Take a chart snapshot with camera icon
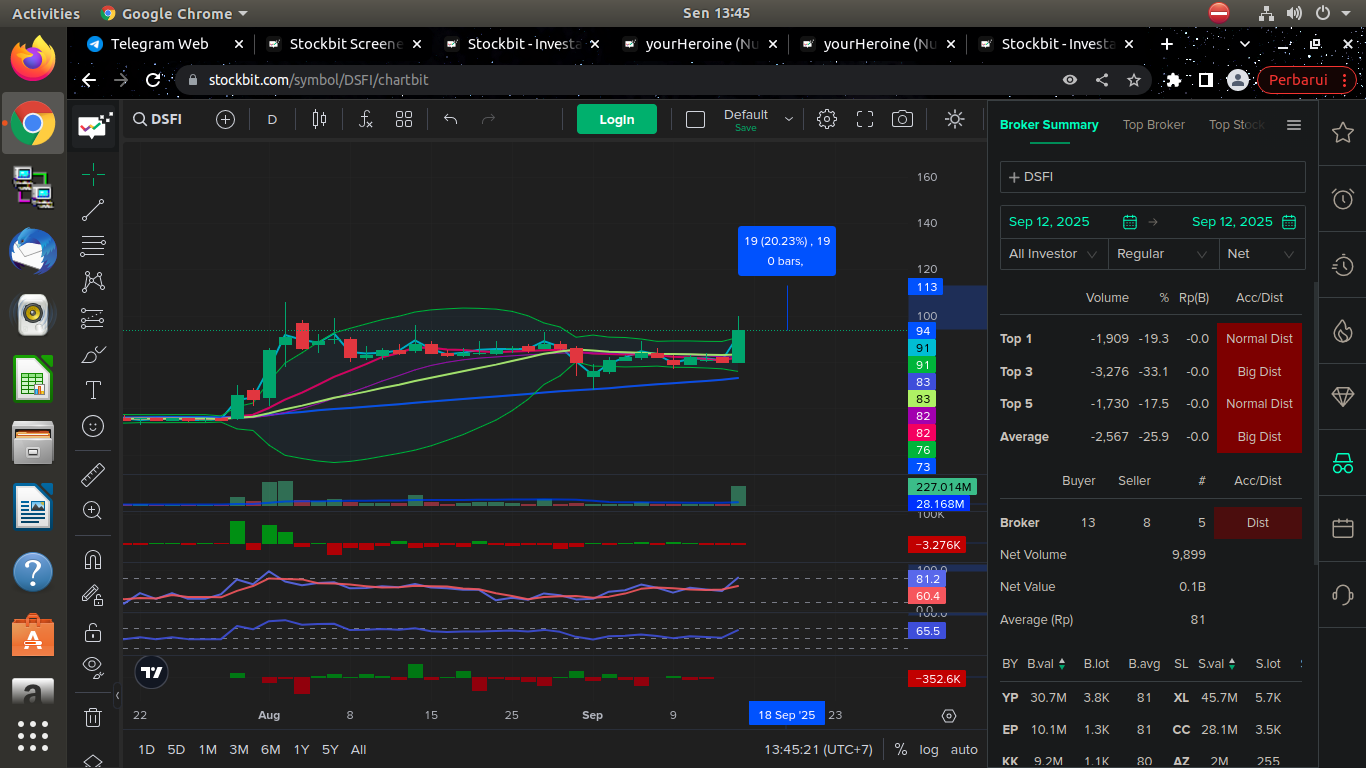The image size is (1366, 768). [x=903, y=119]
